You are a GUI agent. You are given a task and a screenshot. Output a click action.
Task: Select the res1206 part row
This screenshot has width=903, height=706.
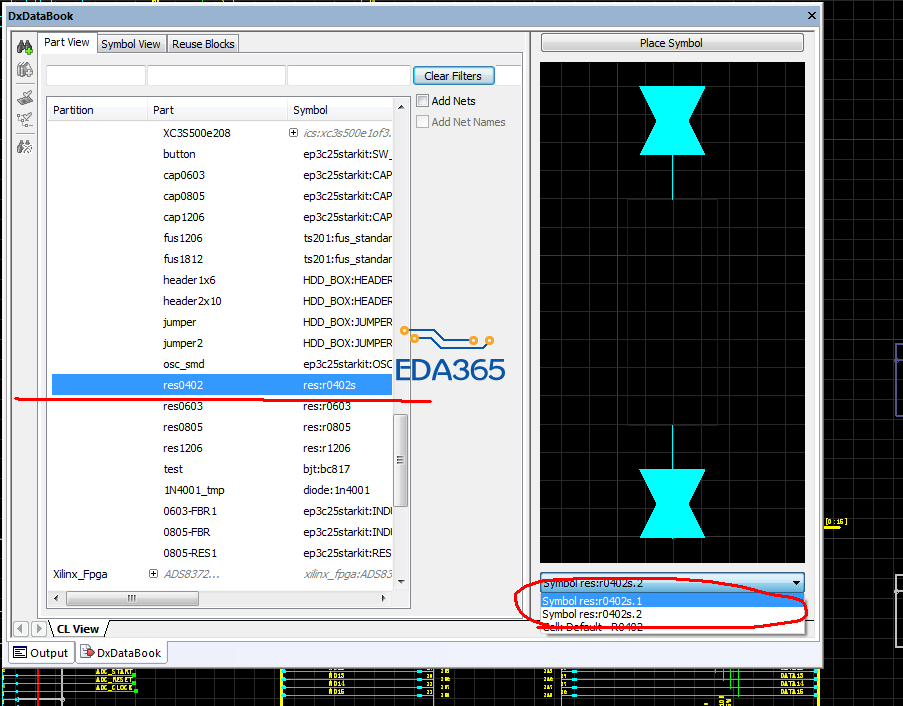[222, 448]
